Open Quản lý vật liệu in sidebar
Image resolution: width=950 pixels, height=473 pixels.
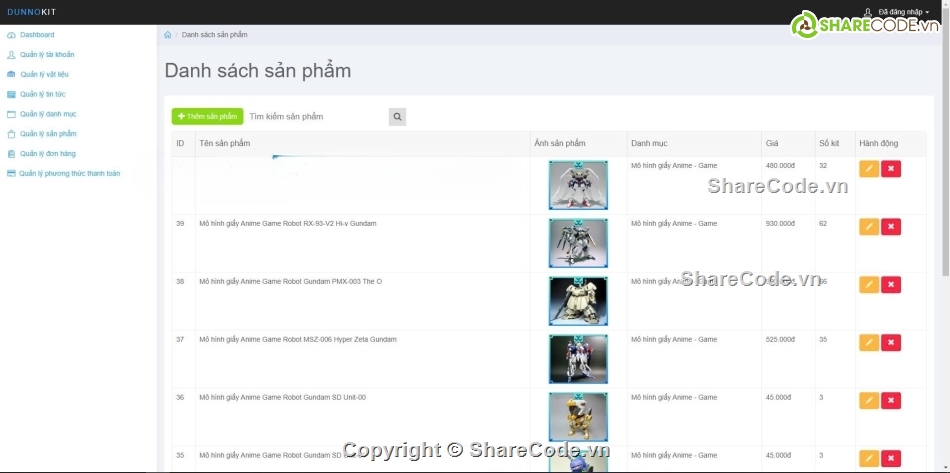pyautogui.click(x=44, y=74)
